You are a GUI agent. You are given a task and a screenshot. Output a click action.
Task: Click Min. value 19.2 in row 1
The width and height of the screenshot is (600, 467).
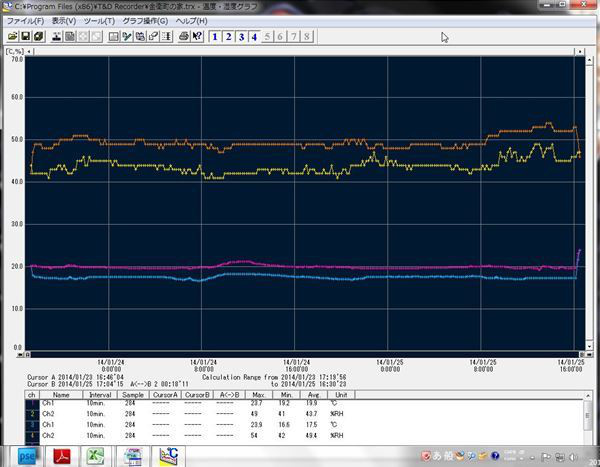pos(284,403)
